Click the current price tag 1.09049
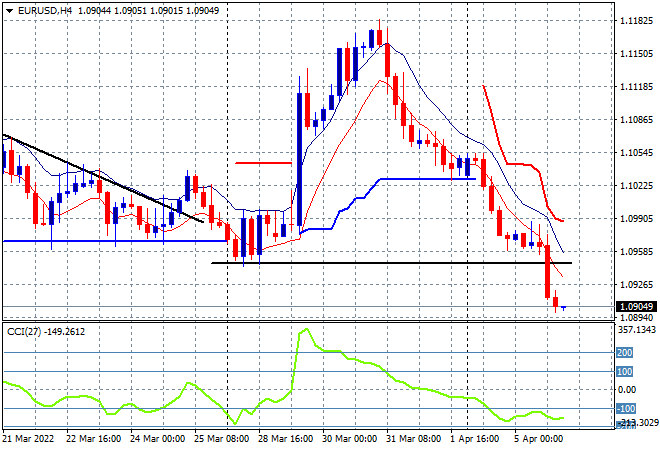 pos(636,306)
